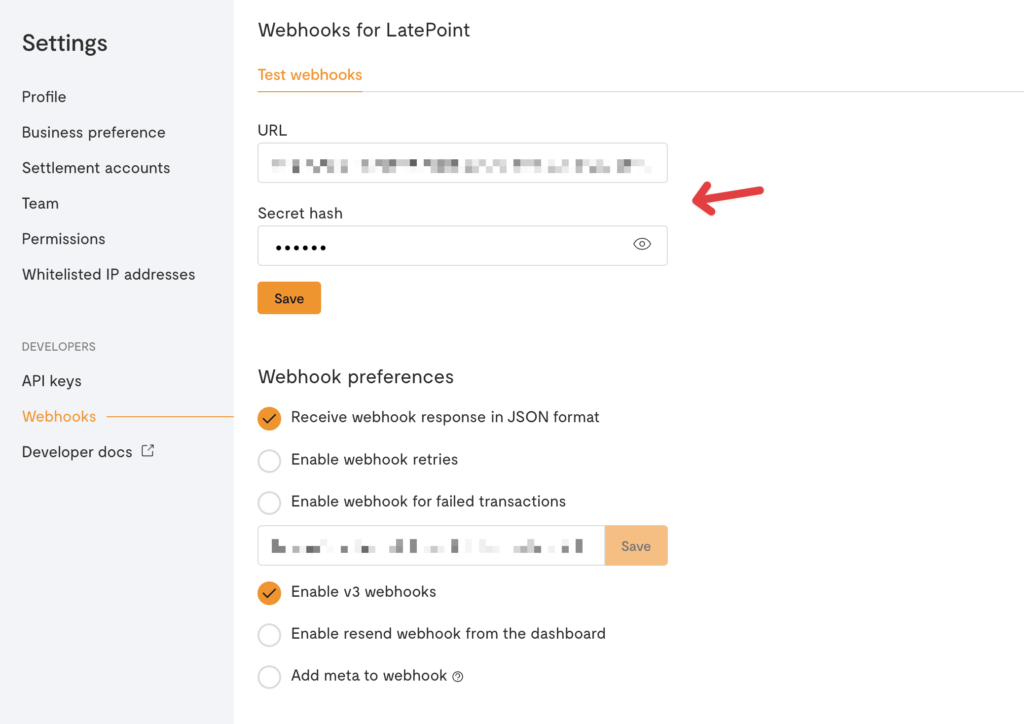Click Save beside failed transactions field
The image size is (1024, 724).
(x=636, y=546)
